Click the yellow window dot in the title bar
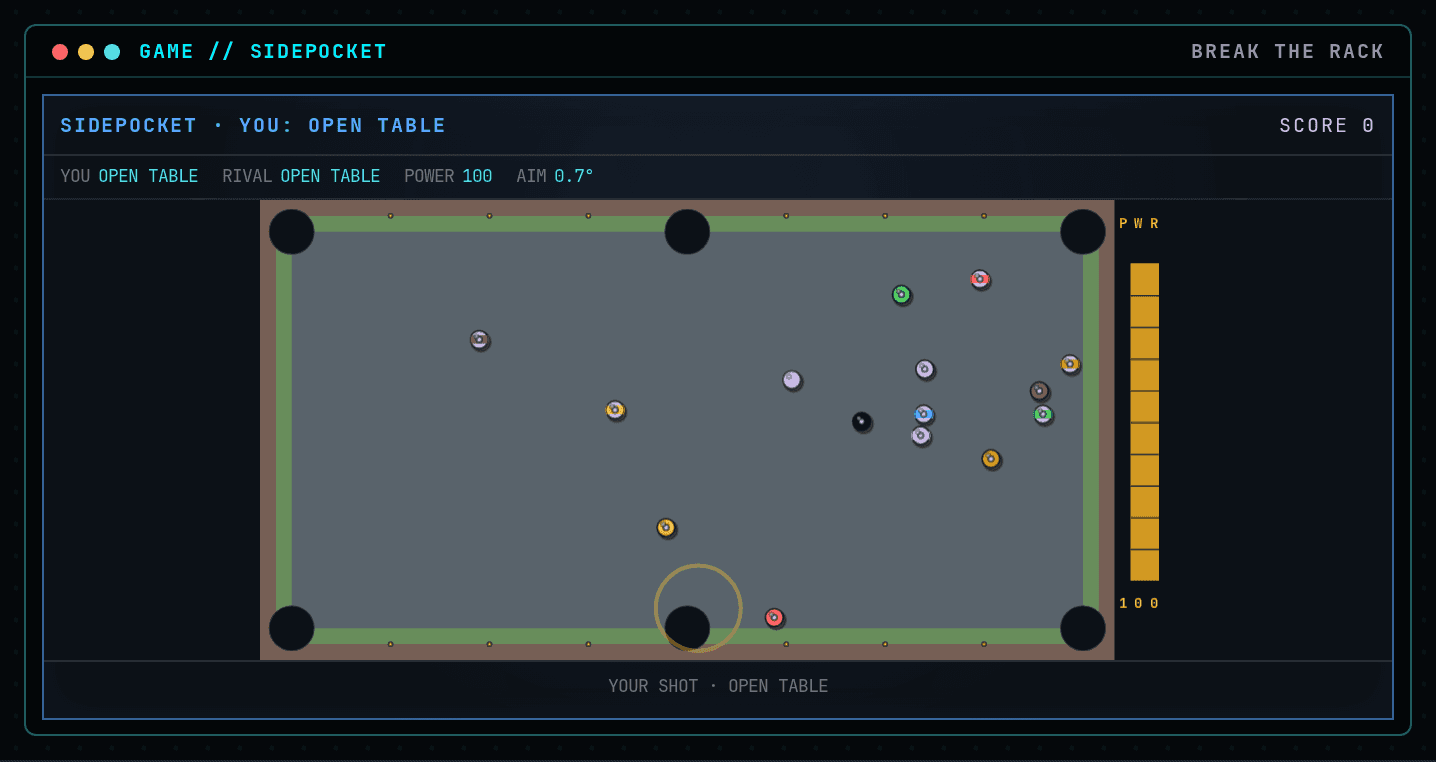Screen dimensions: 1436x762 [x=86, y=52]
